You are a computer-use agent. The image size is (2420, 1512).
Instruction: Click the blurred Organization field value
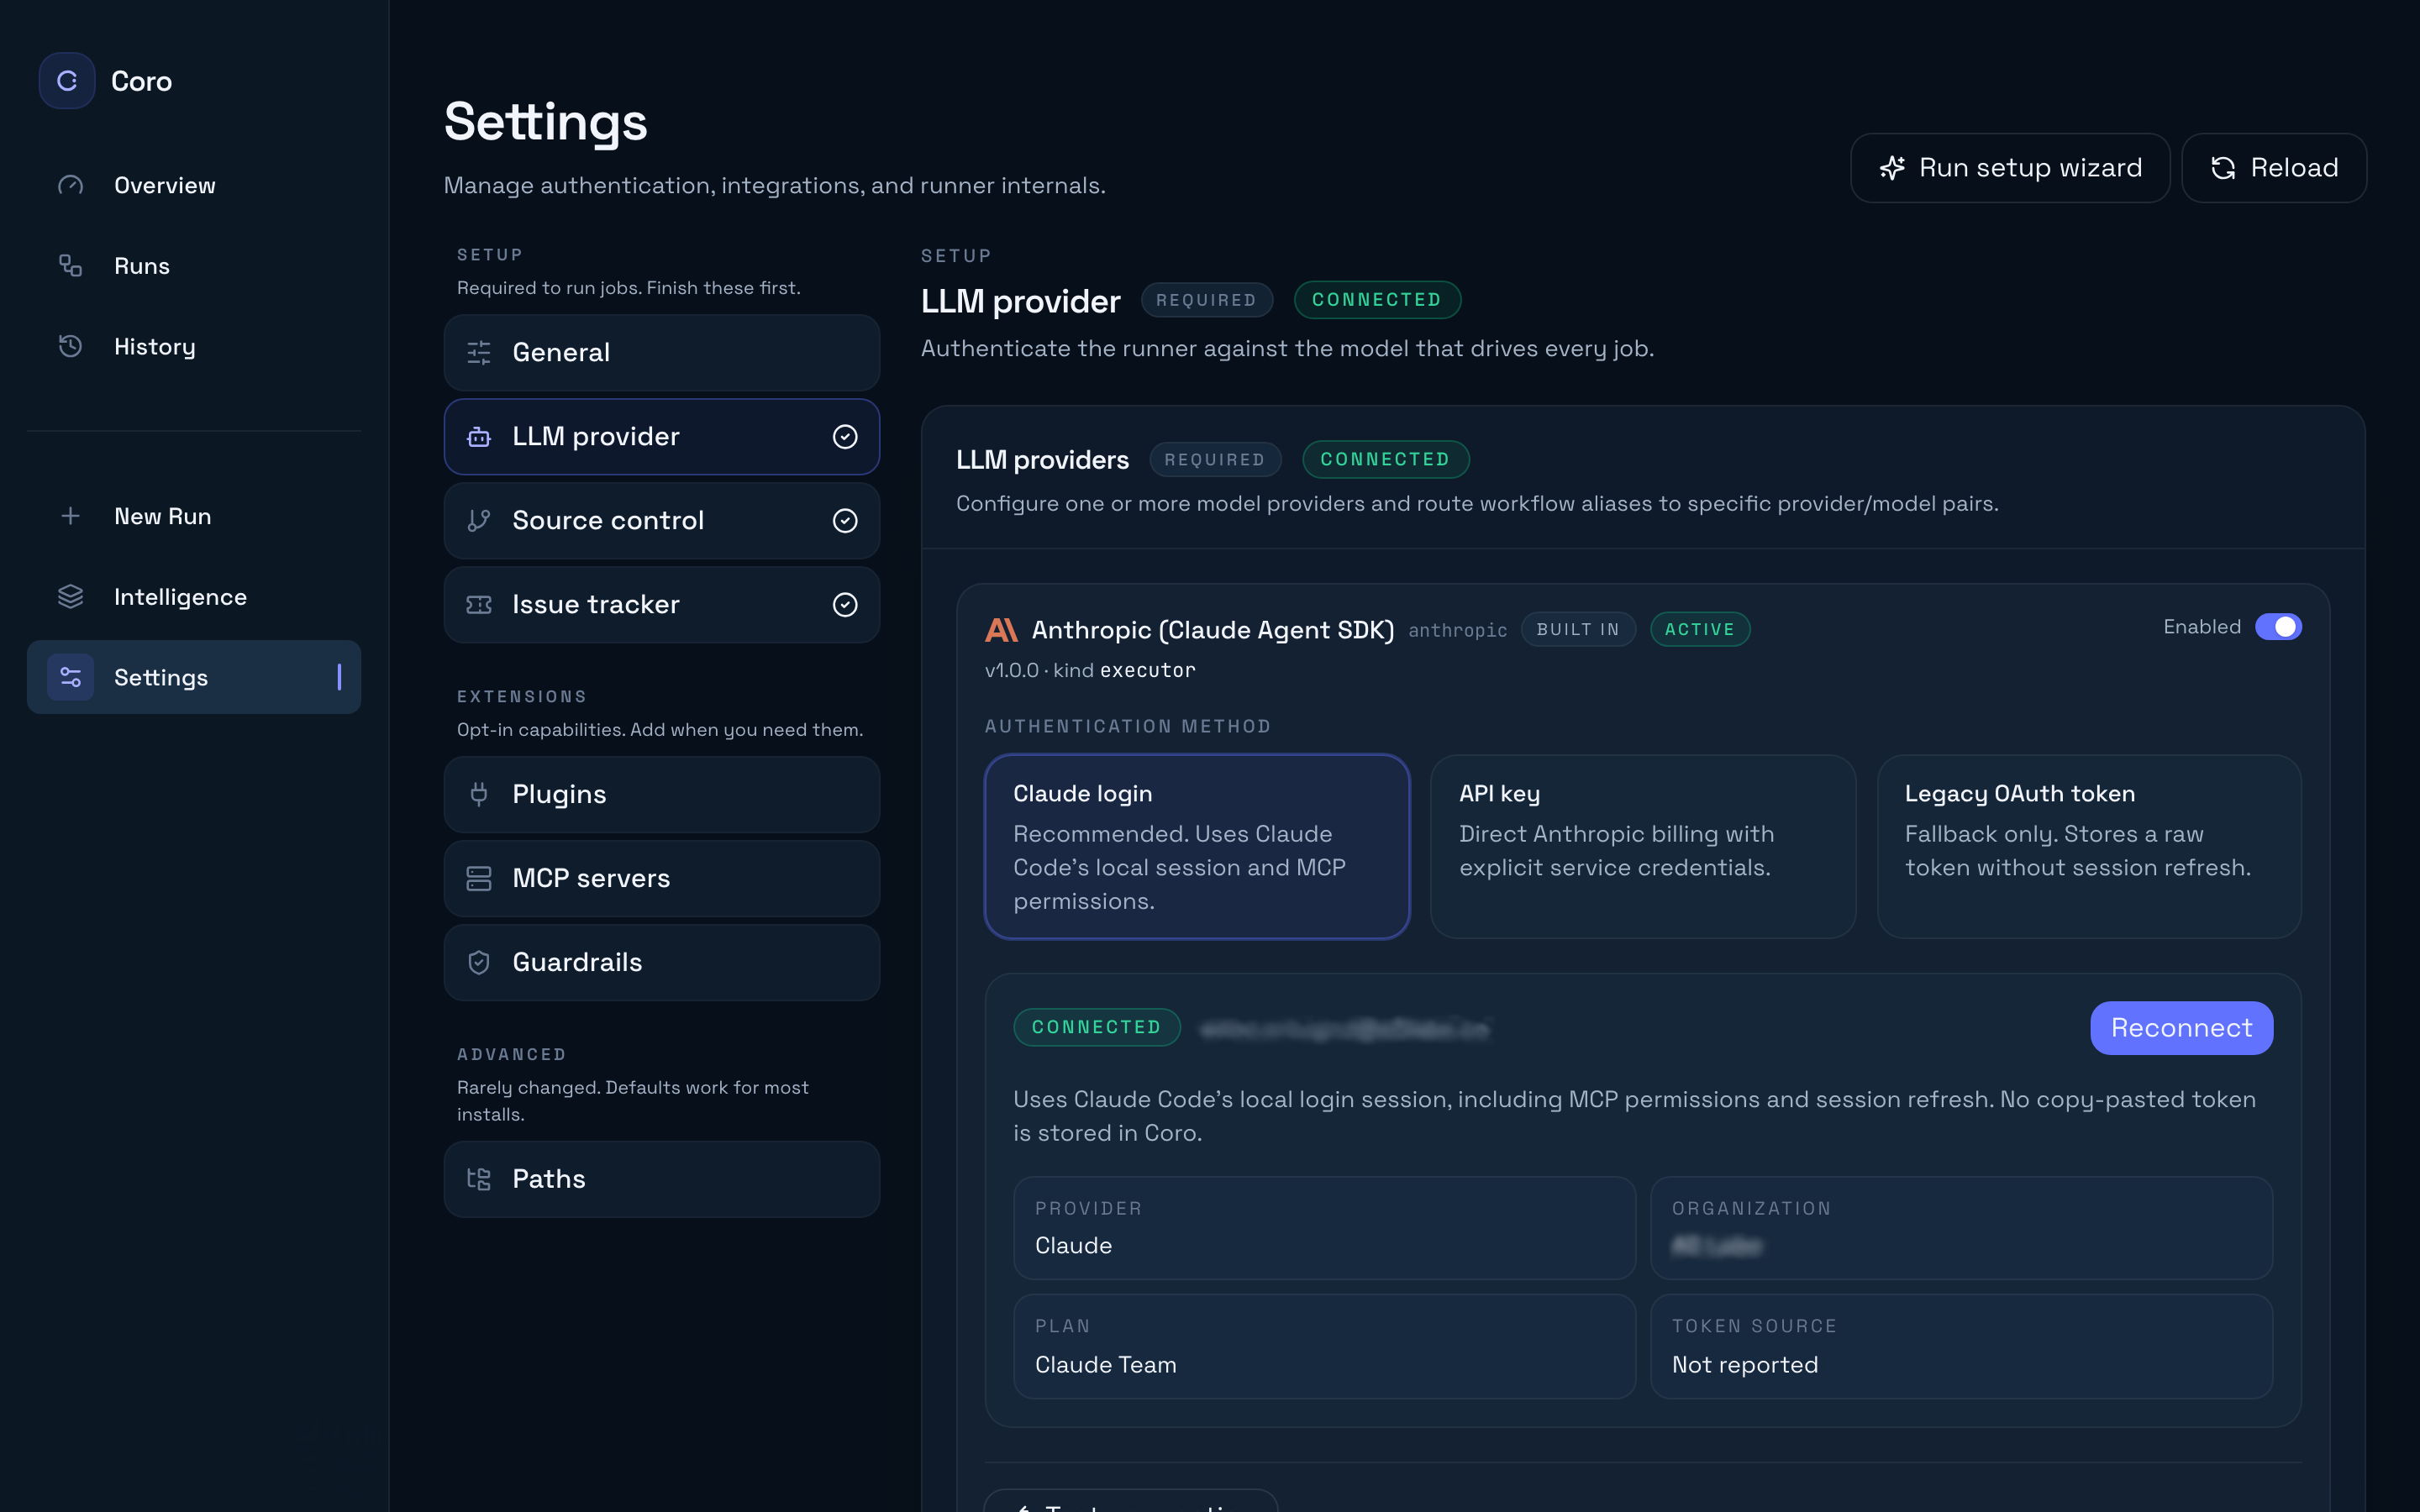(x=1717, y=1246)
